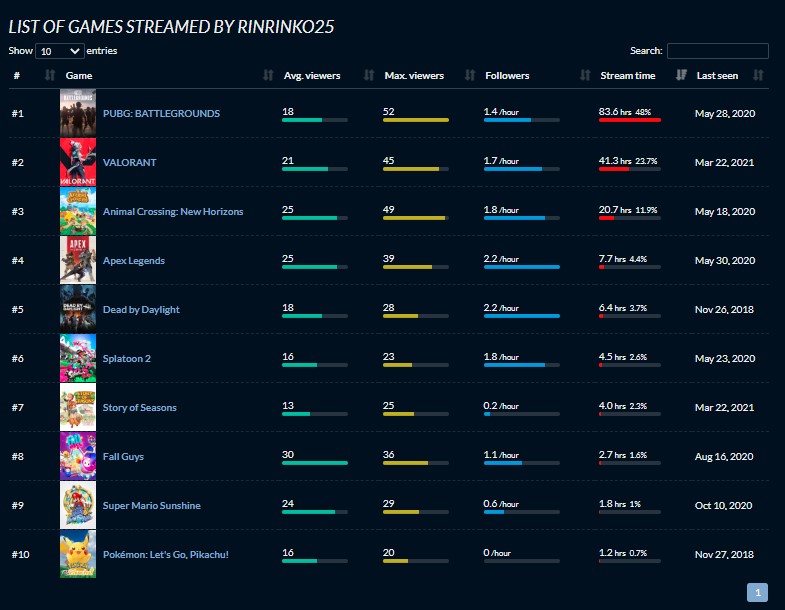
Task: Click Apex Legends followers blue bar
Action: 522,267
